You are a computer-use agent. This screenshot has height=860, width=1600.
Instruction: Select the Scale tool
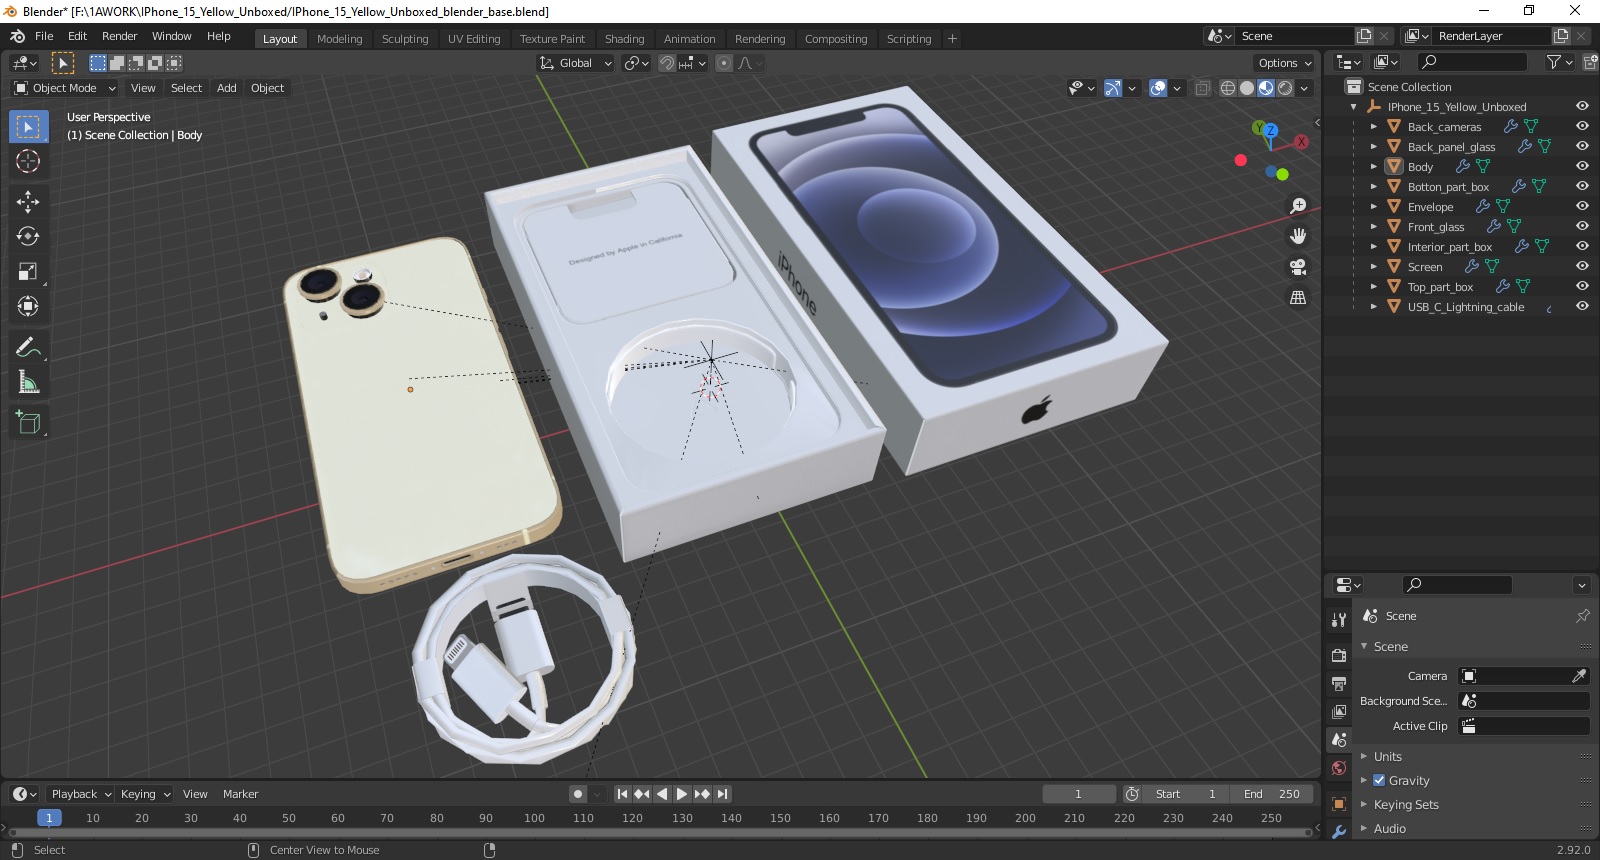[28, 272]
